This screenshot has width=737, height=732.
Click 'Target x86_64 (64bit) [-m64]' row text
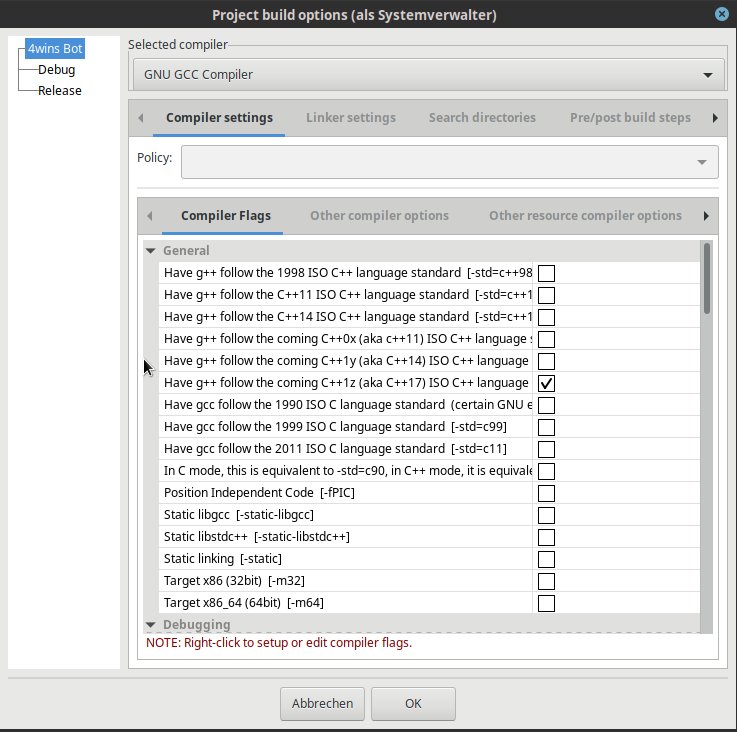pos(243,603)
